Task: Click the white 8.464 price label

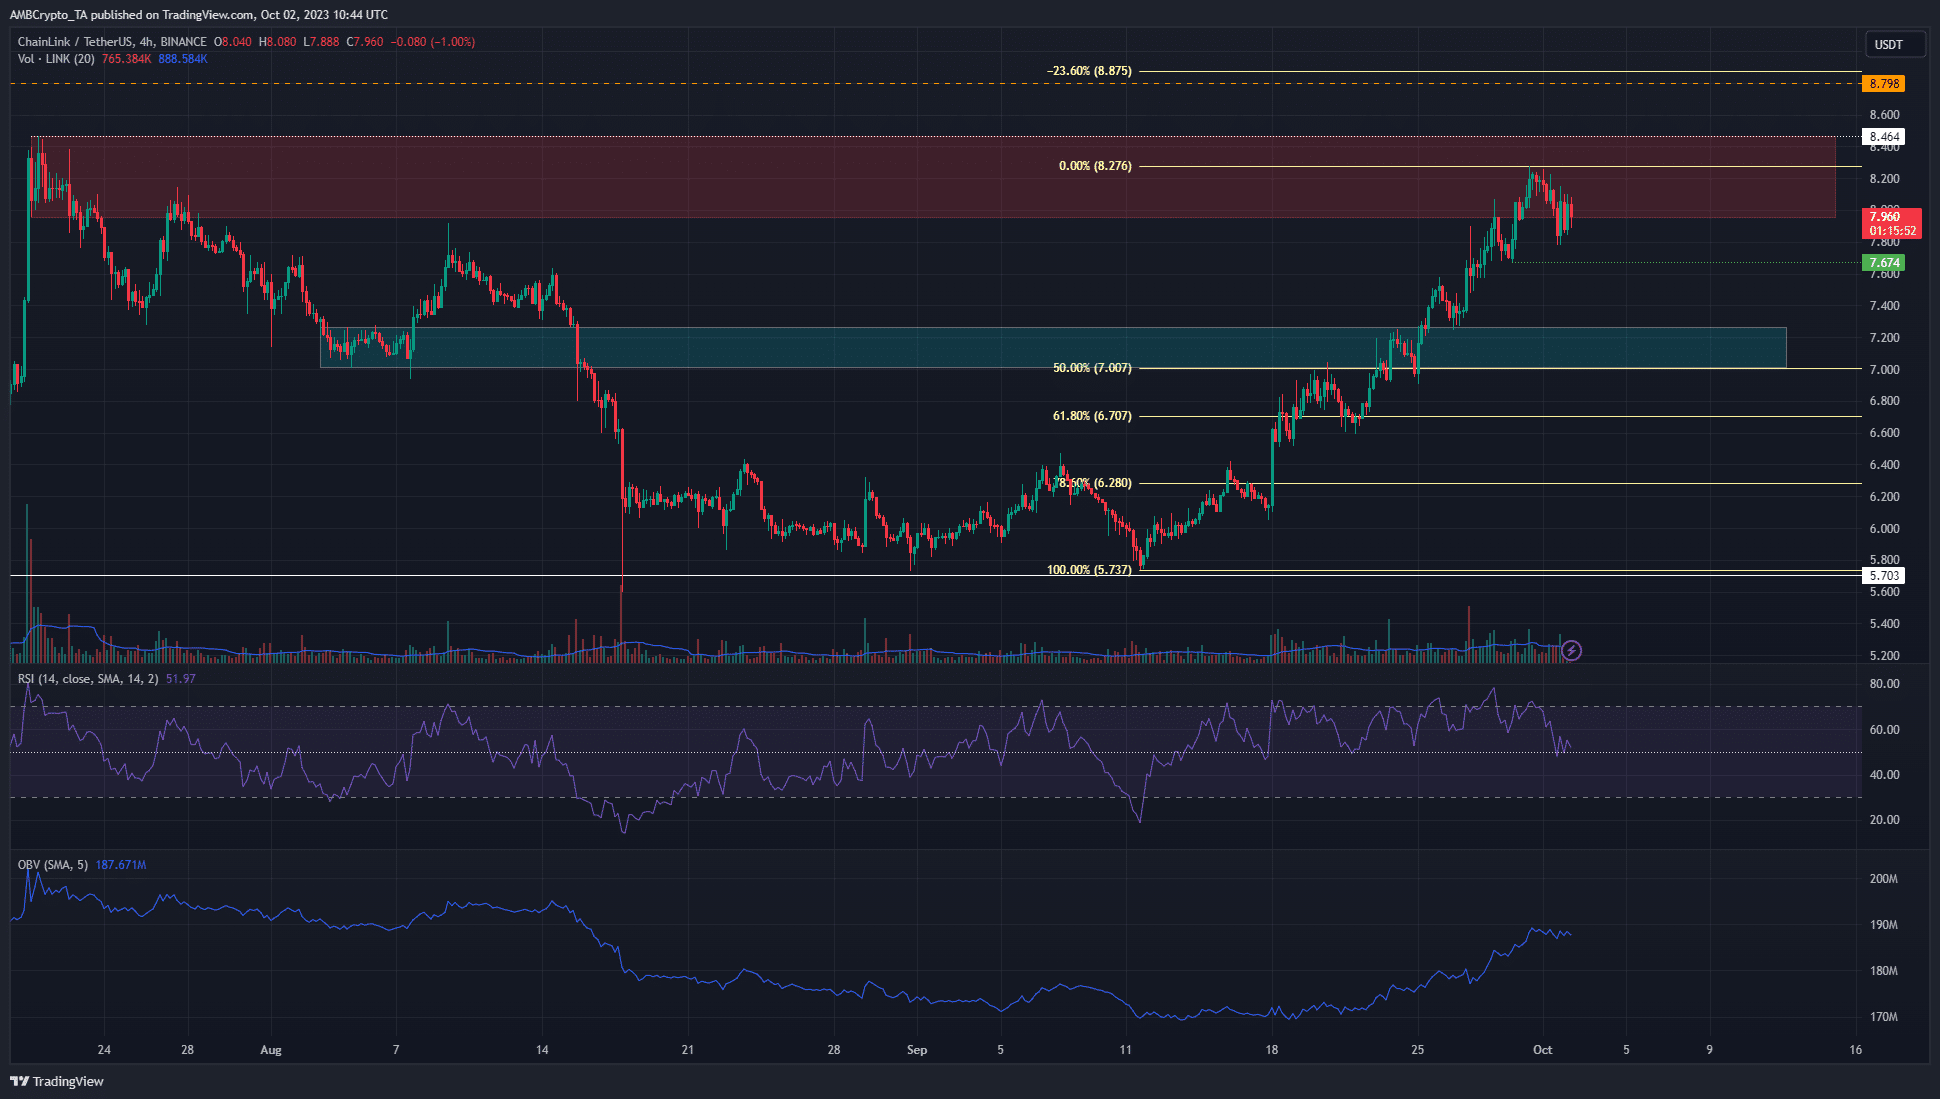Action: pos(1884,137)
